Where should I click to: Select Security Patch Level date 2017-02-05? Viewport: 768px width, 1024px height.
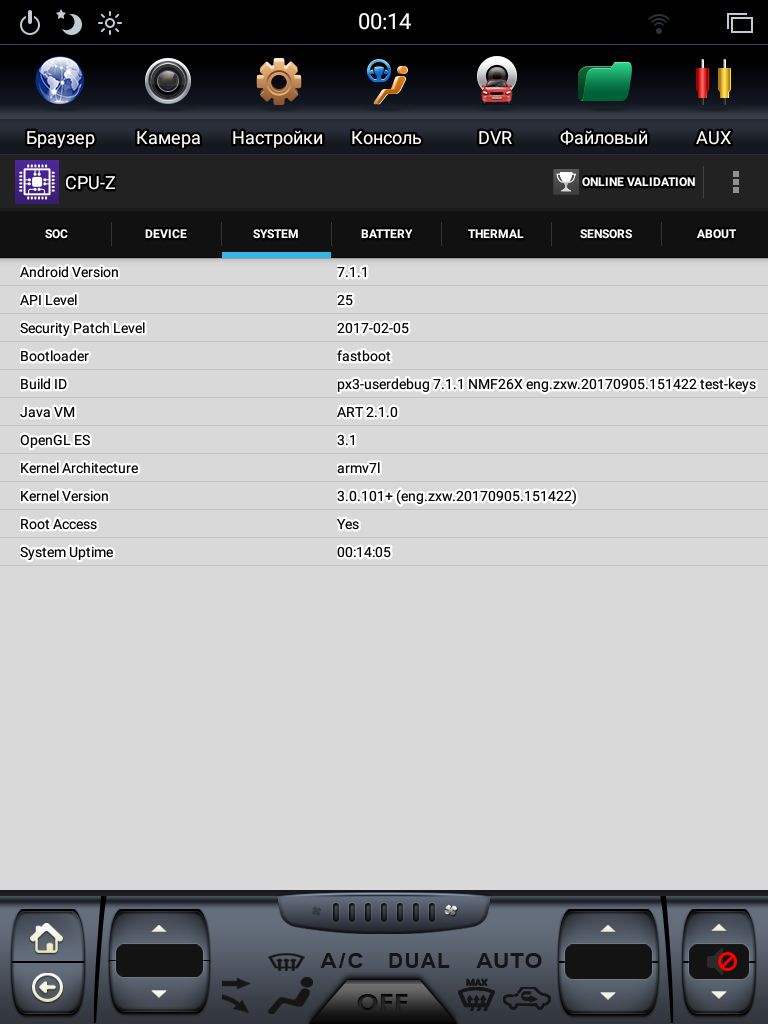pyautogui.click(x=373, y=328)
